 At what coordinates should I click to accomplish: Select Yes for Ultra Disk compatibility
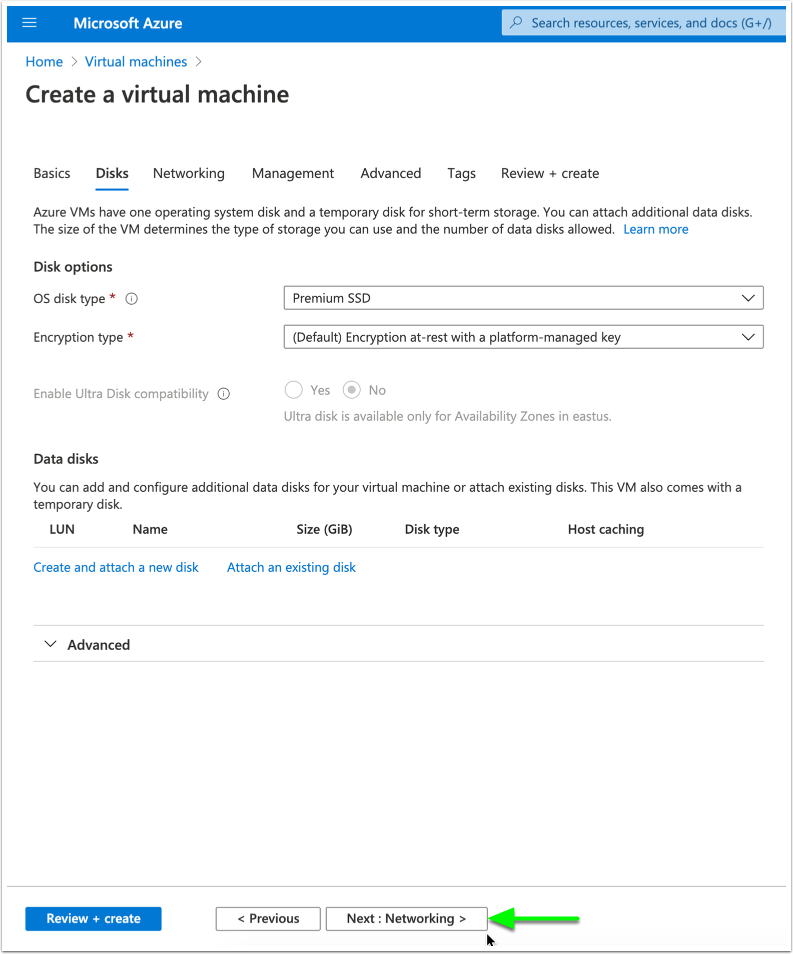(x=293, y=390)
